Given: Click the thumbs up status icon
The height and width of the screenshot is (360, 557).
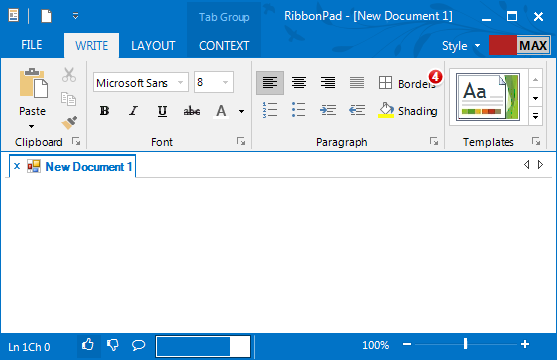Looking at the screenshot, I should click(88, 345).
